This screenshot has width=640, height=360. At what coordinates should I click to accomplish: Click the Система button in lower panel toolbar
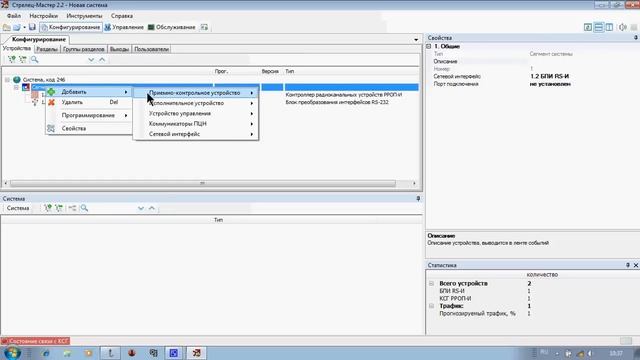(18, 208)
